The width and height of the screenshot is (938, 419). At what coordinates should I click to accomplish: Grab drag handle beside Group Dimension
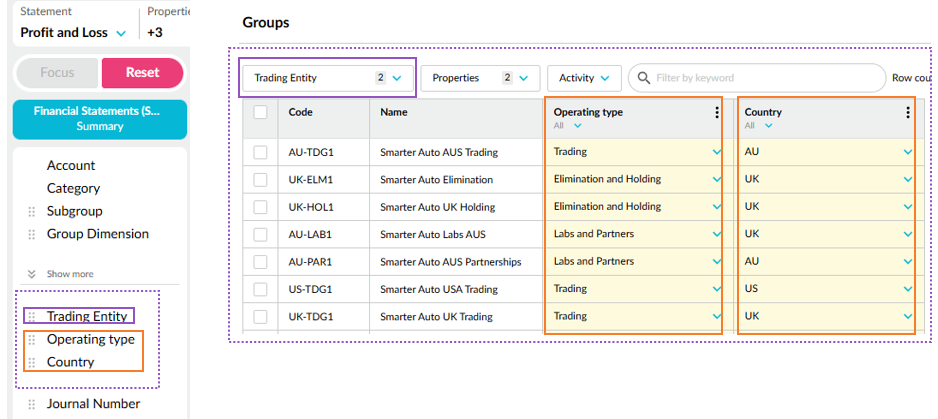(31, 235)
